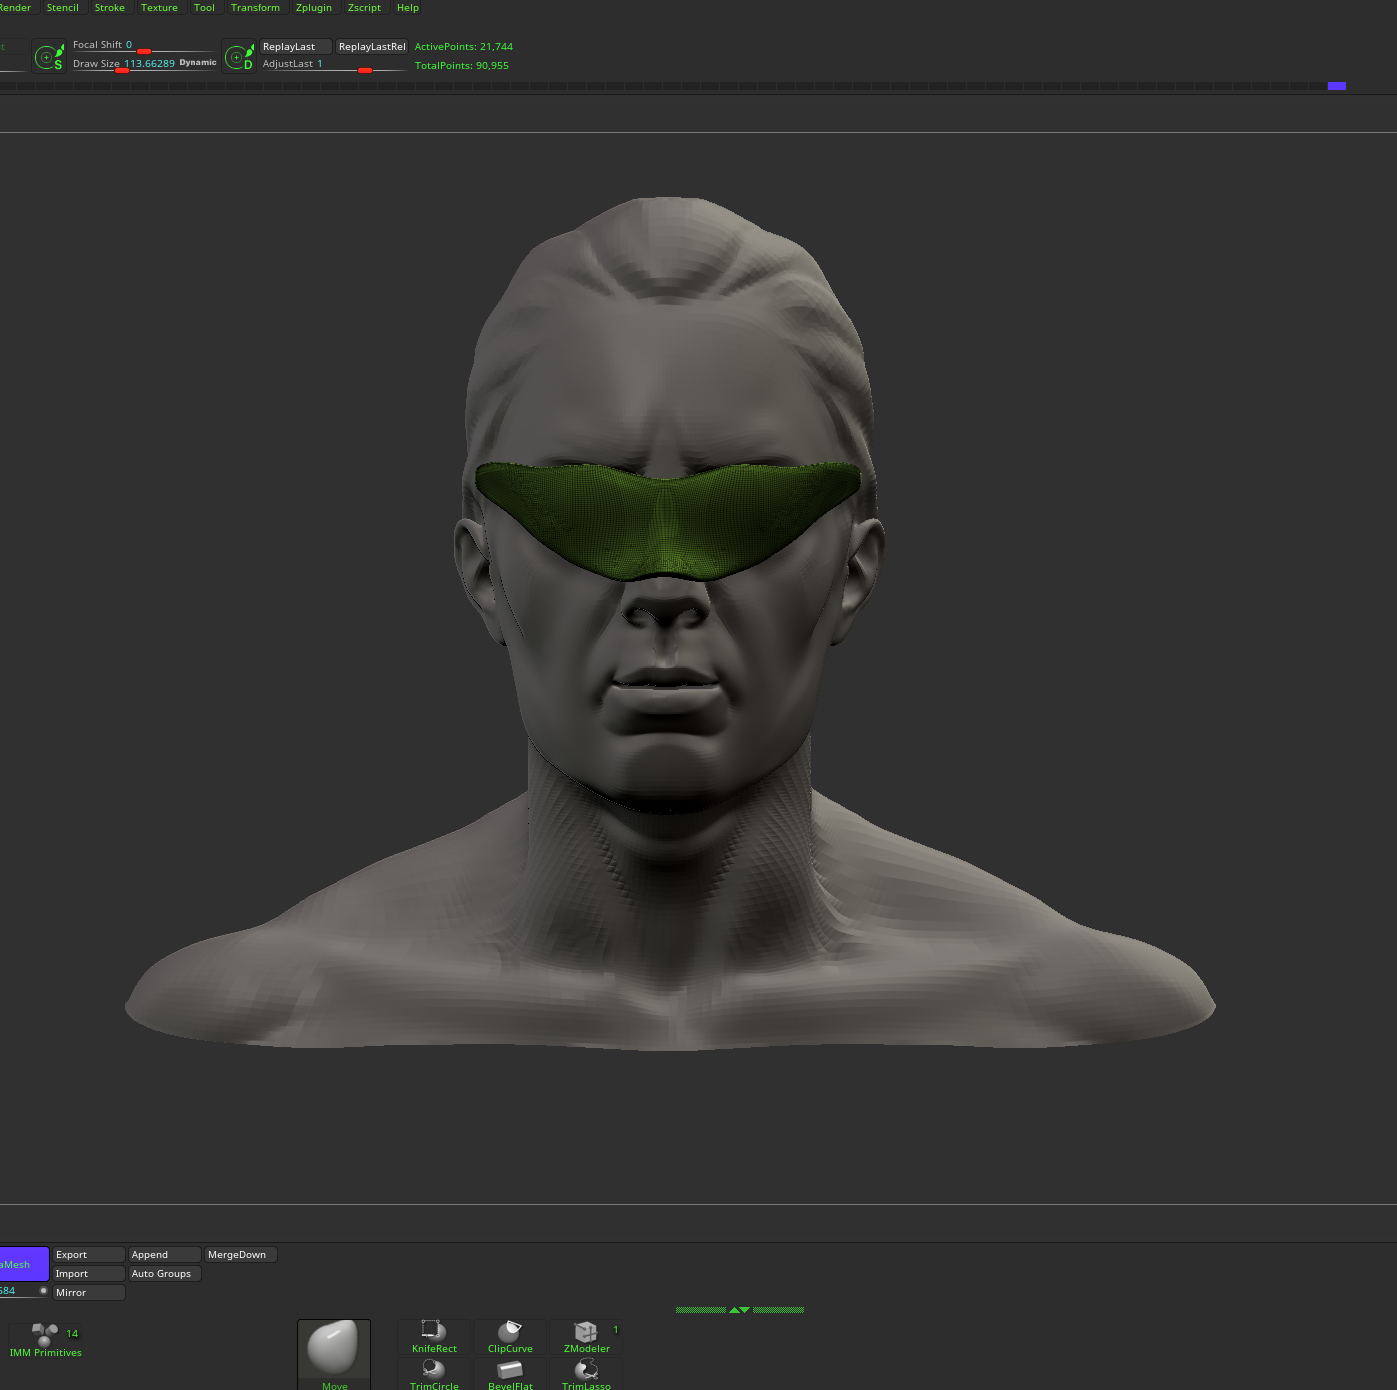
Task: Click the MergeDown button
Action: [238, 1254]
